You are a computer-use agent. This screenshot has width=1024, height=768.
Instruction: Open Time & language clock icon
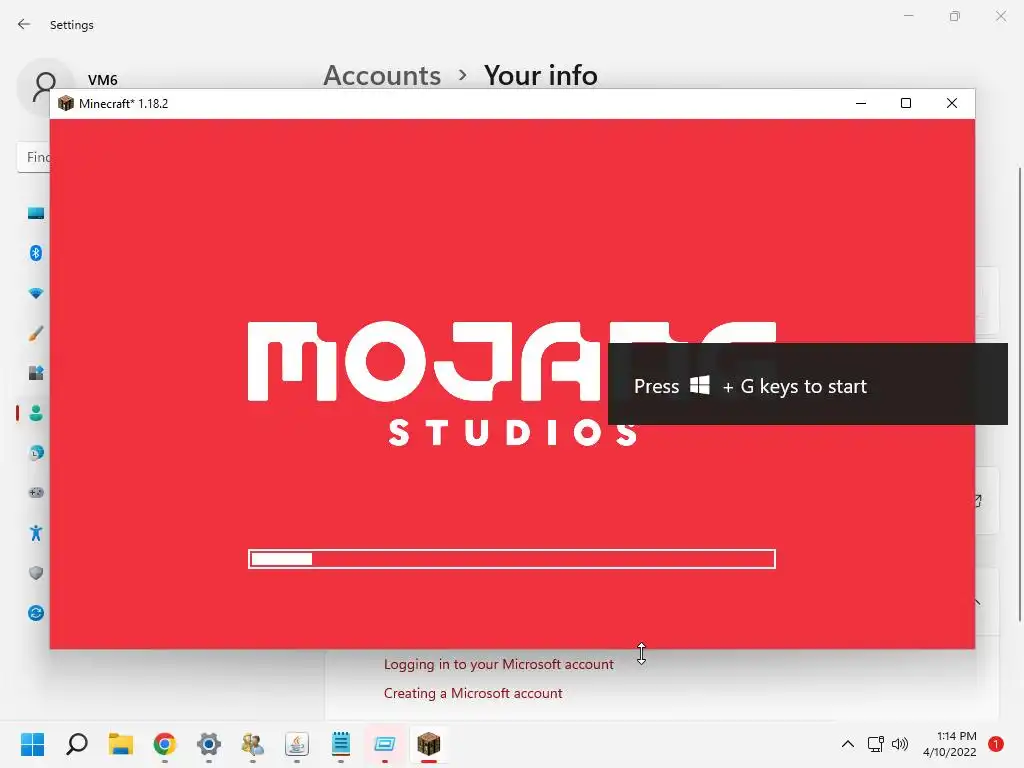coord(36,453)
